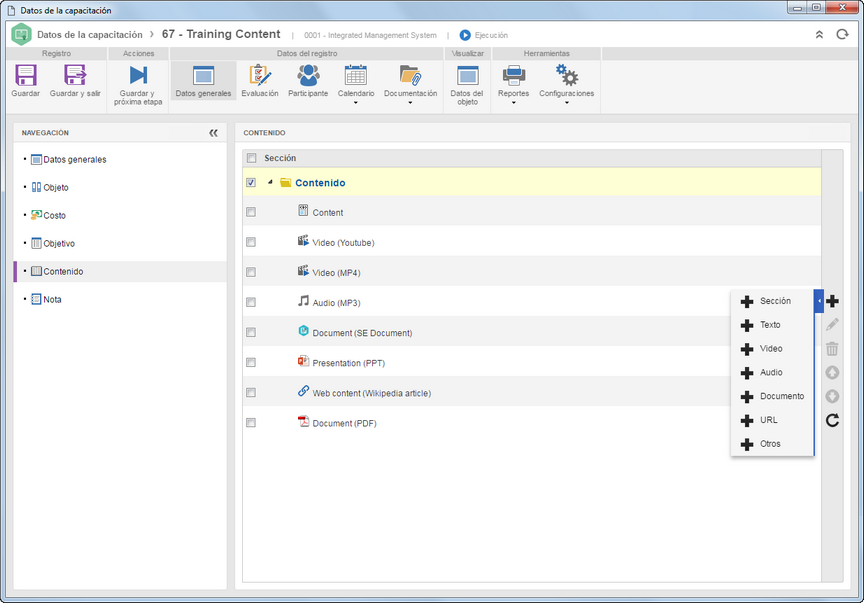Check the Video (Youtube) checkbox
This screenshot has height=603, width=864.
click(x=251, y=242)
